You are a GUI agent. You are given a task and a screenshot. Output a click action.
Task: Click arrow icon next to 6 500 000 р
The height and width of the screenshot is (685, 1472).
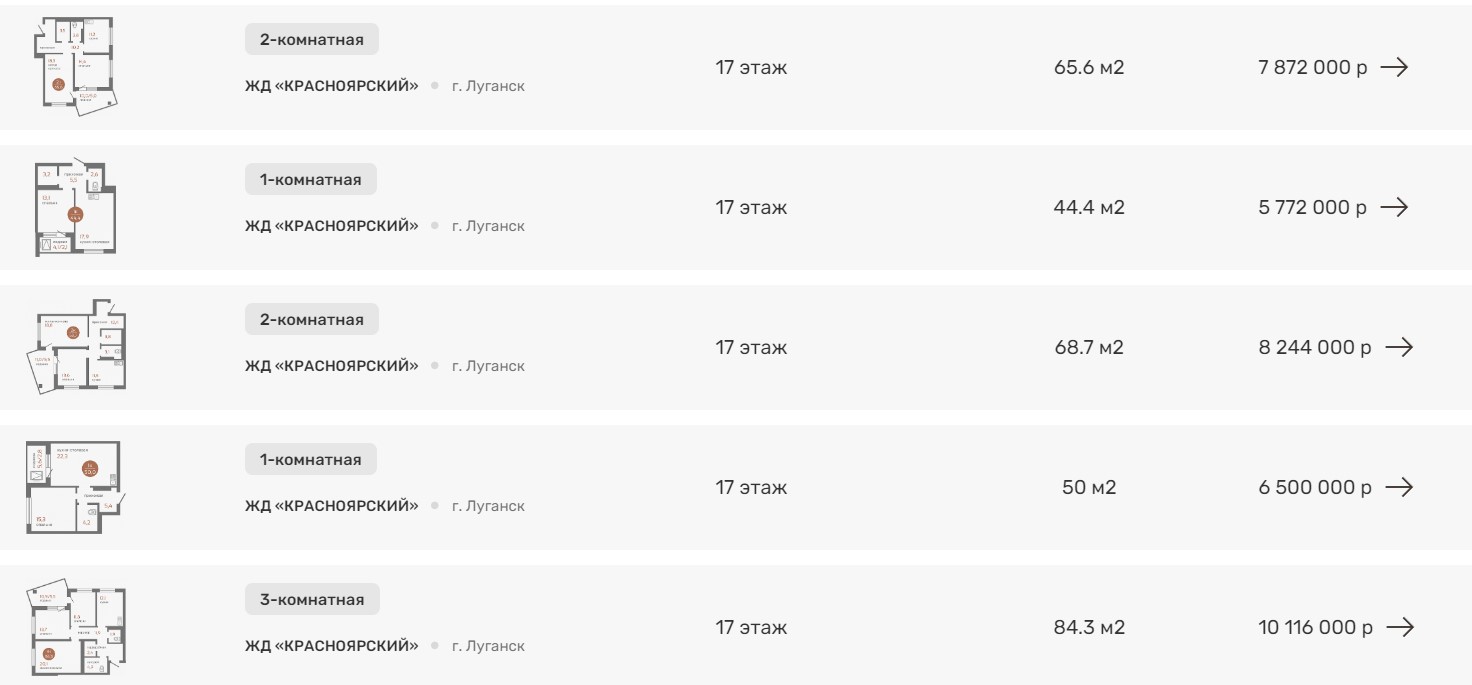[1399, 488]
